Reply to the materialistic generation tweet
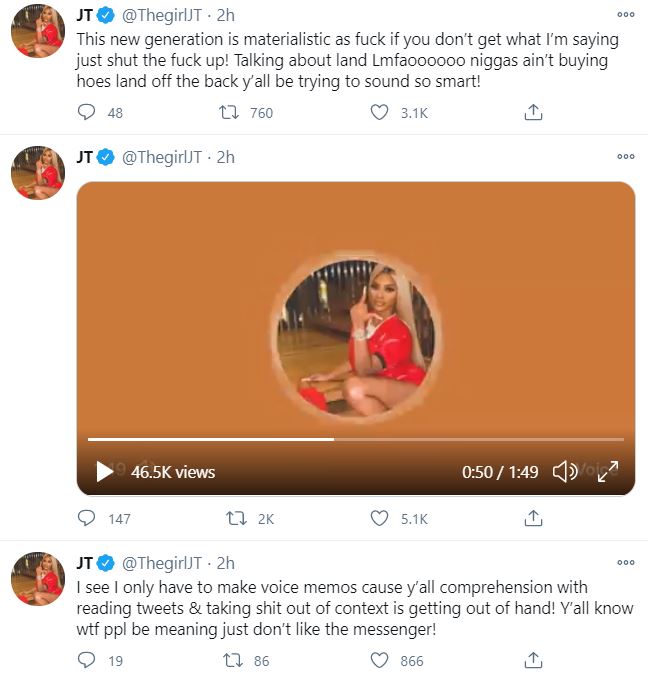This screenshot has width=648, height=682. point(86,112)
